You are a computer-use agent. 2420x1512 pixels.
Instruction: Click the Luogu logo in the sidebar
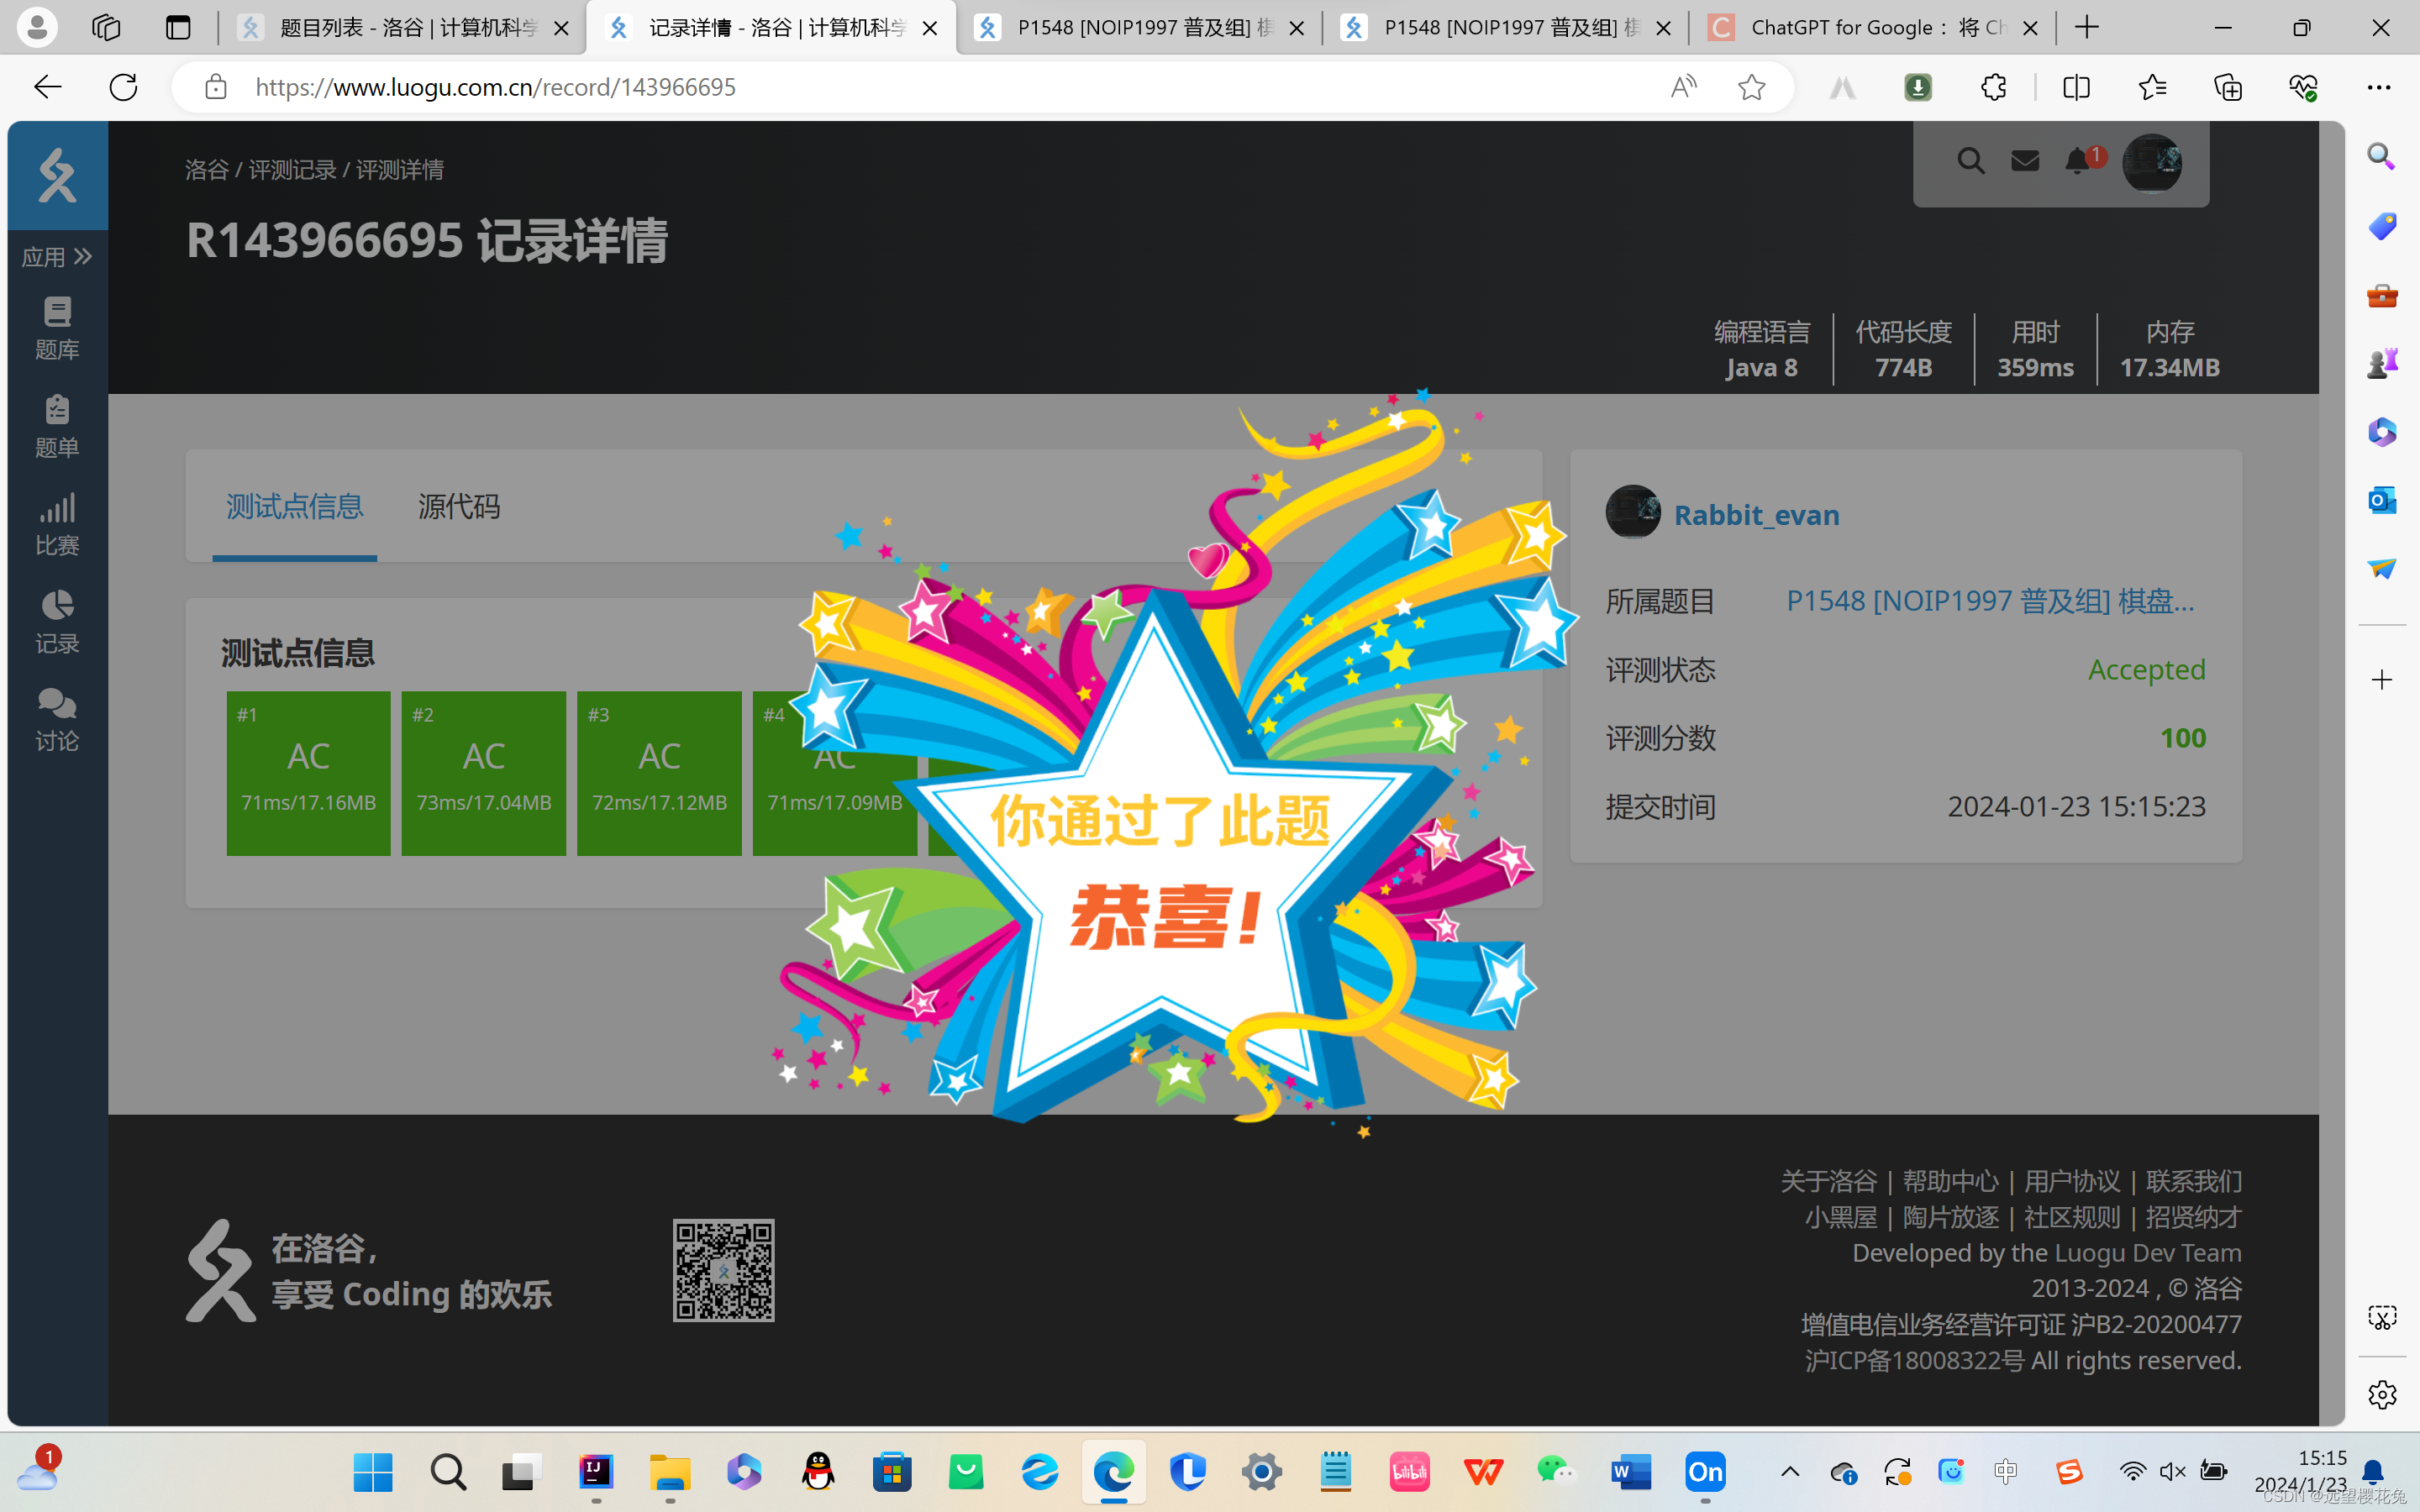[x=56, y=175]
